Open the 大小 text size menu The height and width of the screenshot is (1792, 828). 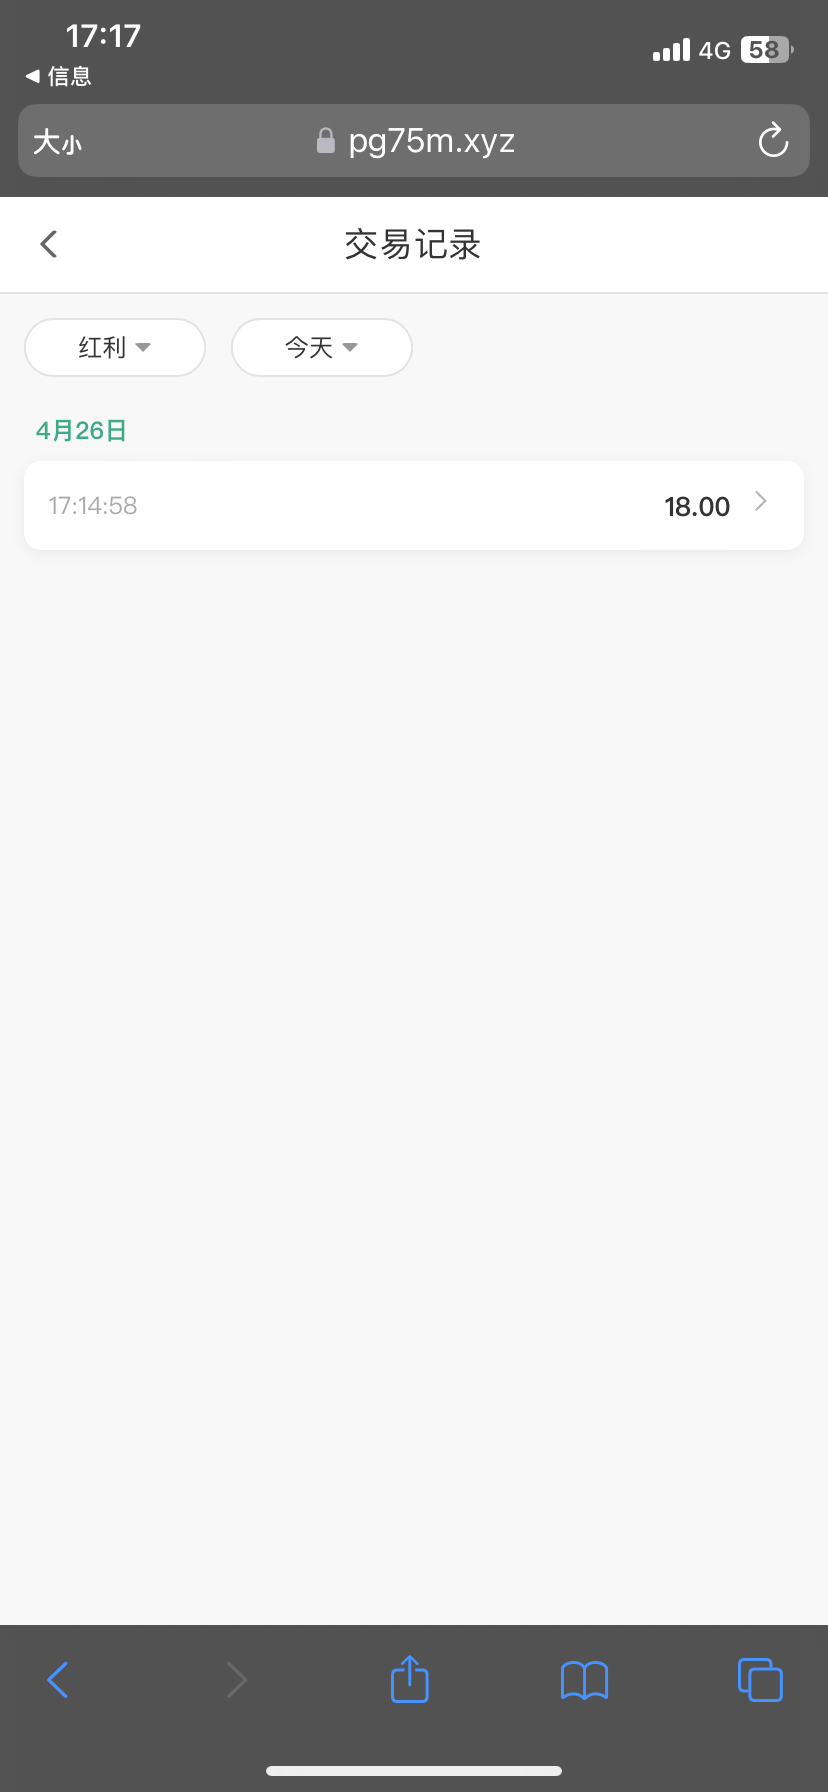coord(57,142)
